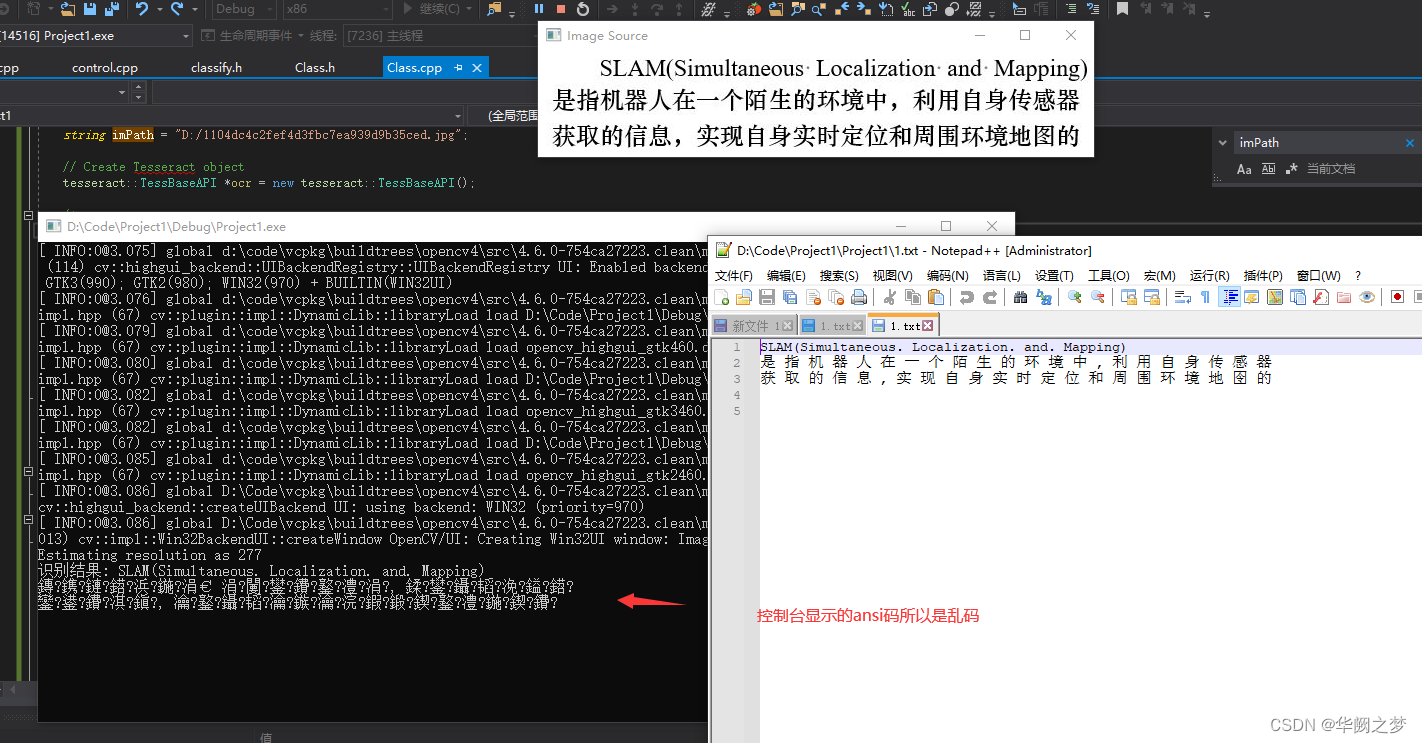Toggle Match case (Aa) in find panel

1244,169
